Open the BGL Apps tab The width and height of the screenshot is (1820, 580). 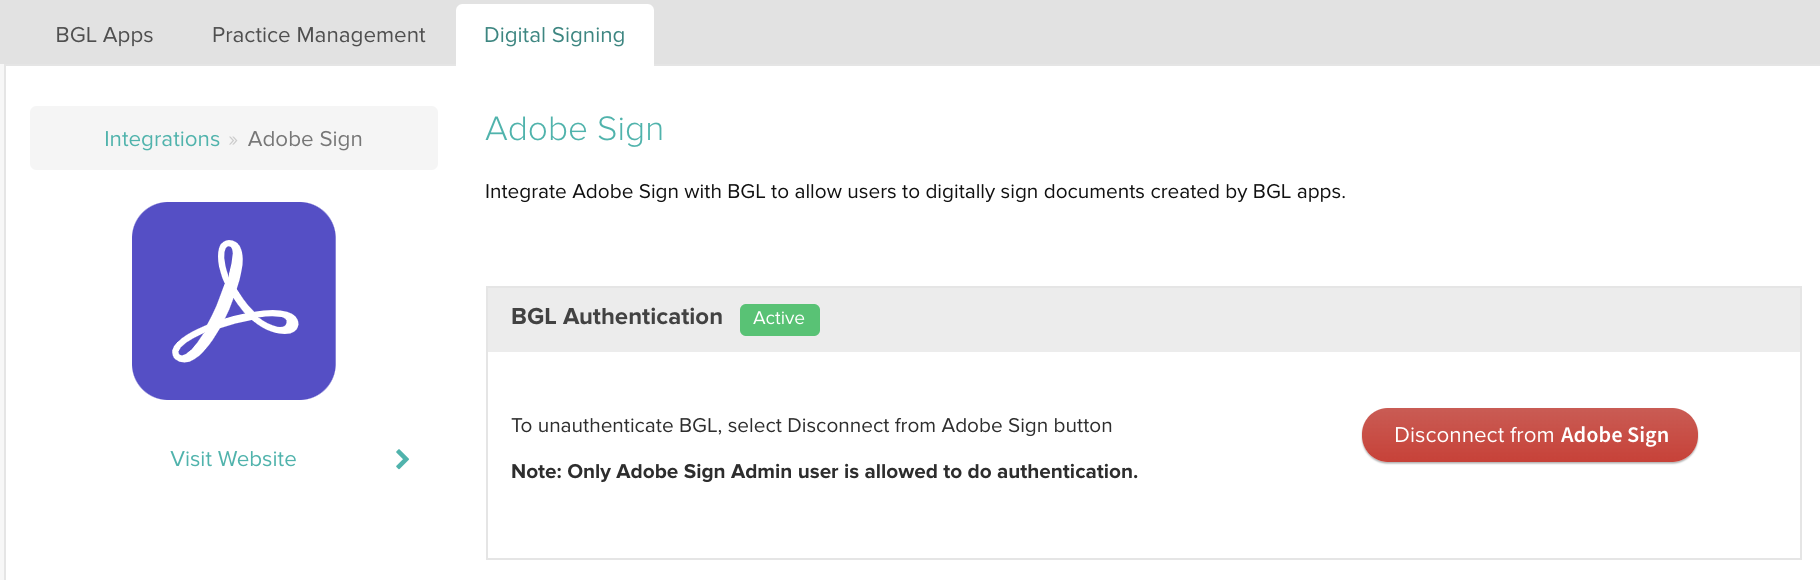[104, 35]
